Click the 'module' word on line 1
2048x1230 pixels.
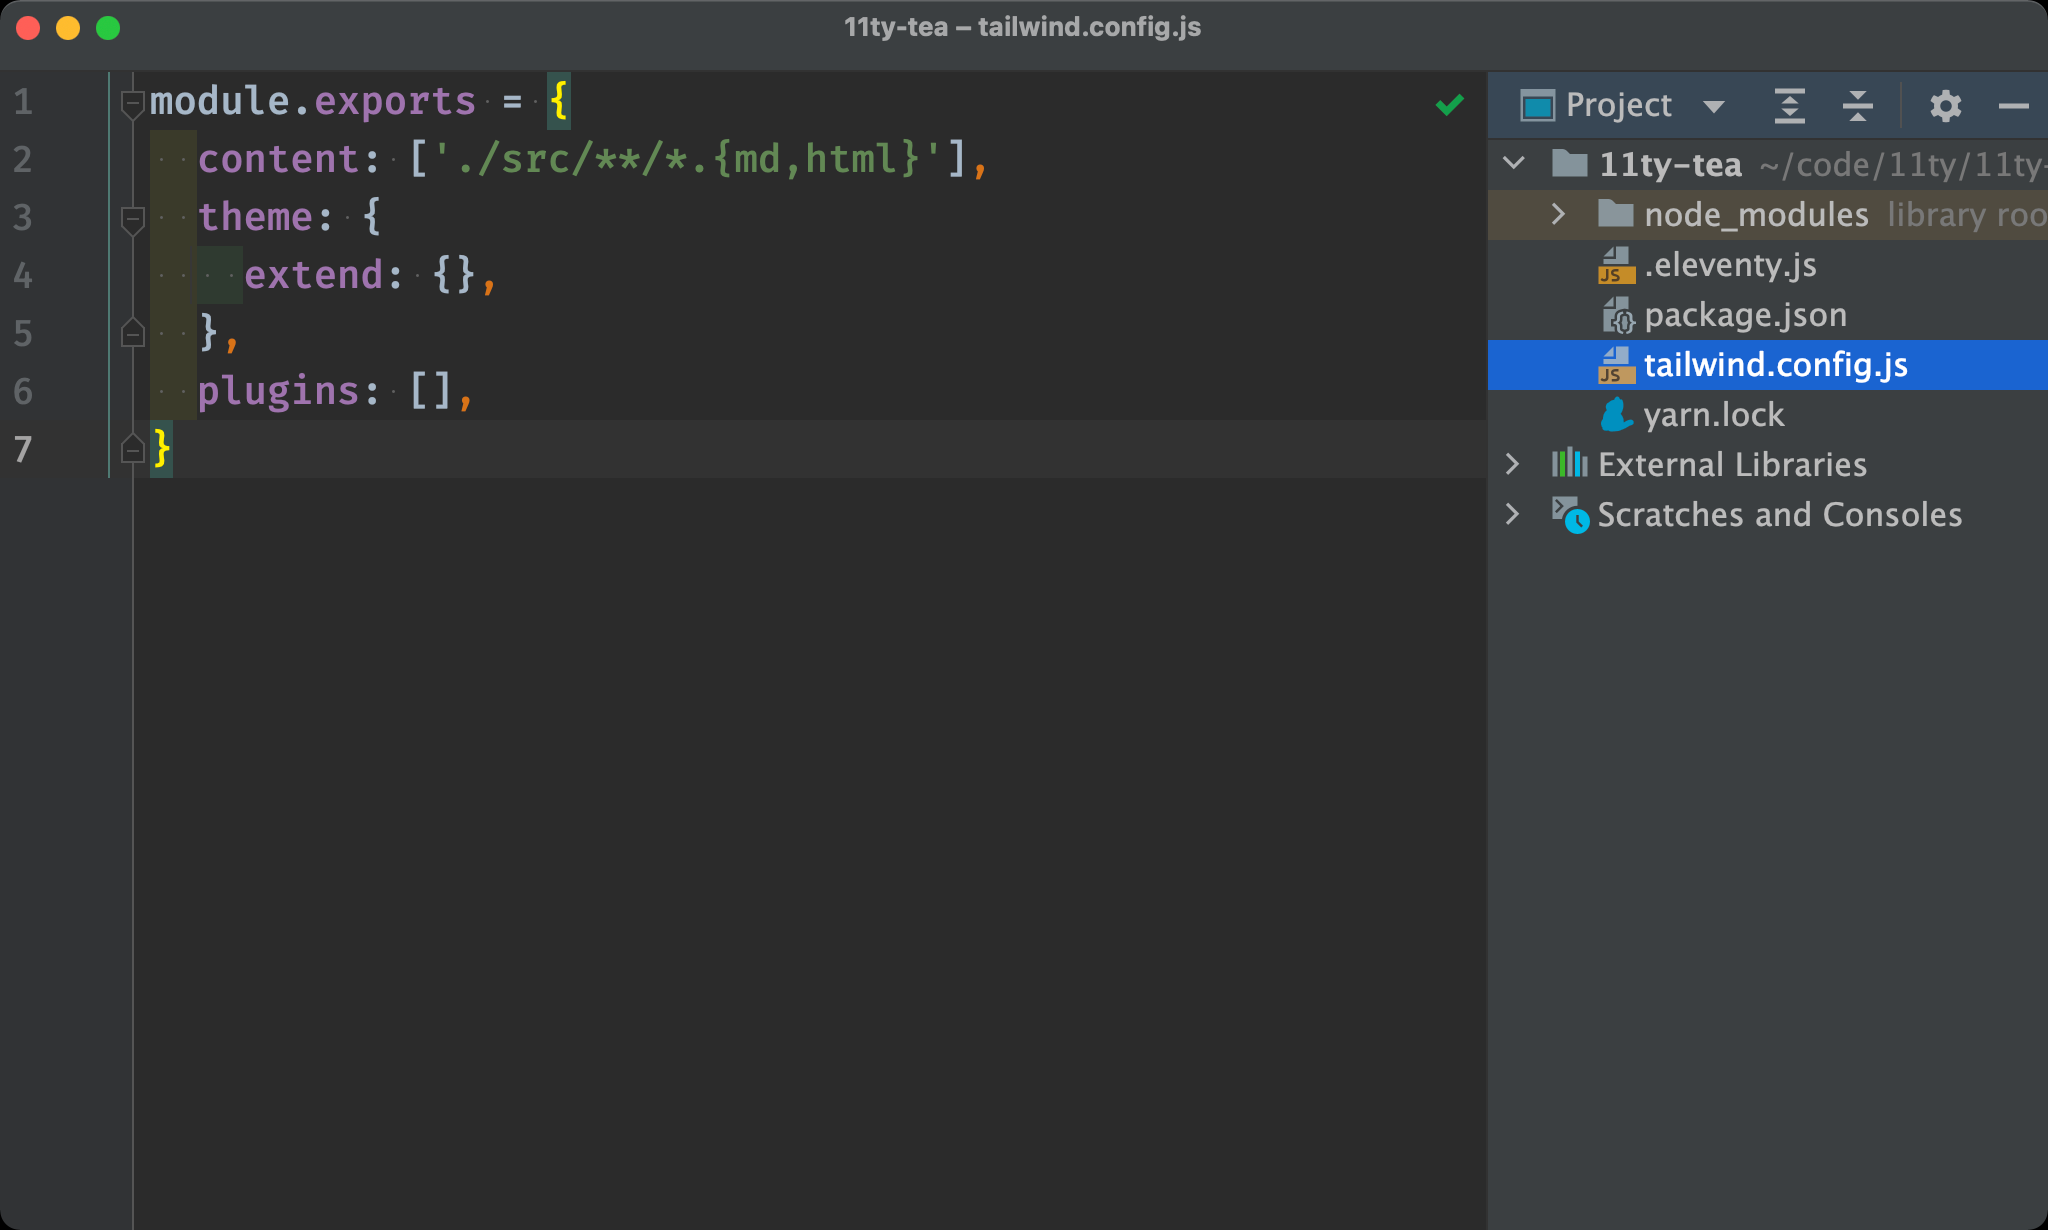[x=220, y=101]
